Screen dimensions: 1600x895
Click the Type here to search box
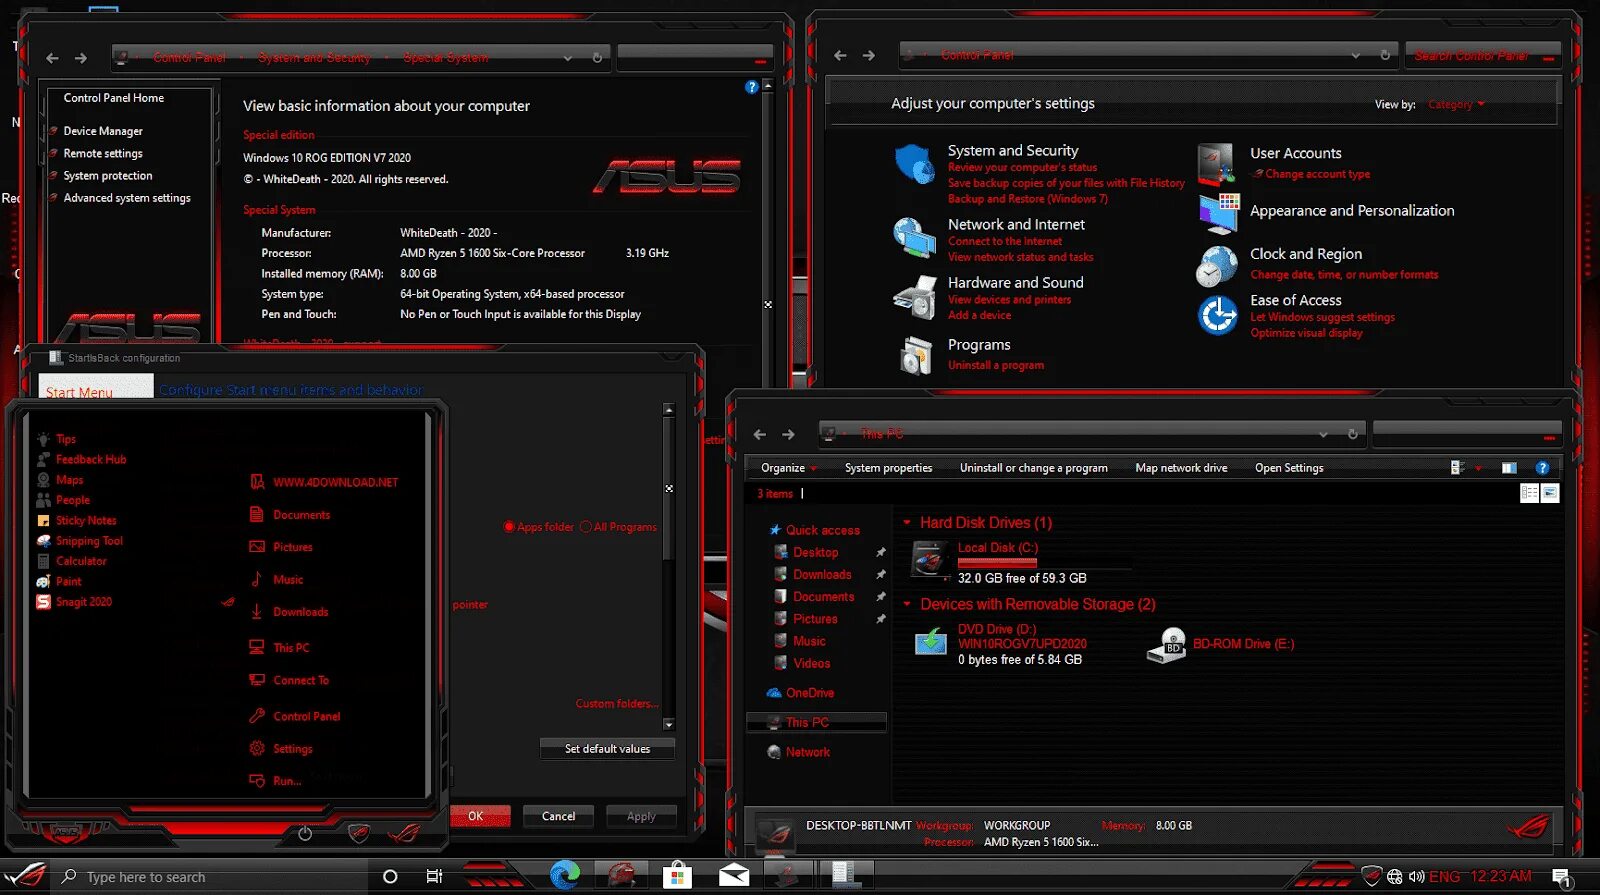click(210, 877)
